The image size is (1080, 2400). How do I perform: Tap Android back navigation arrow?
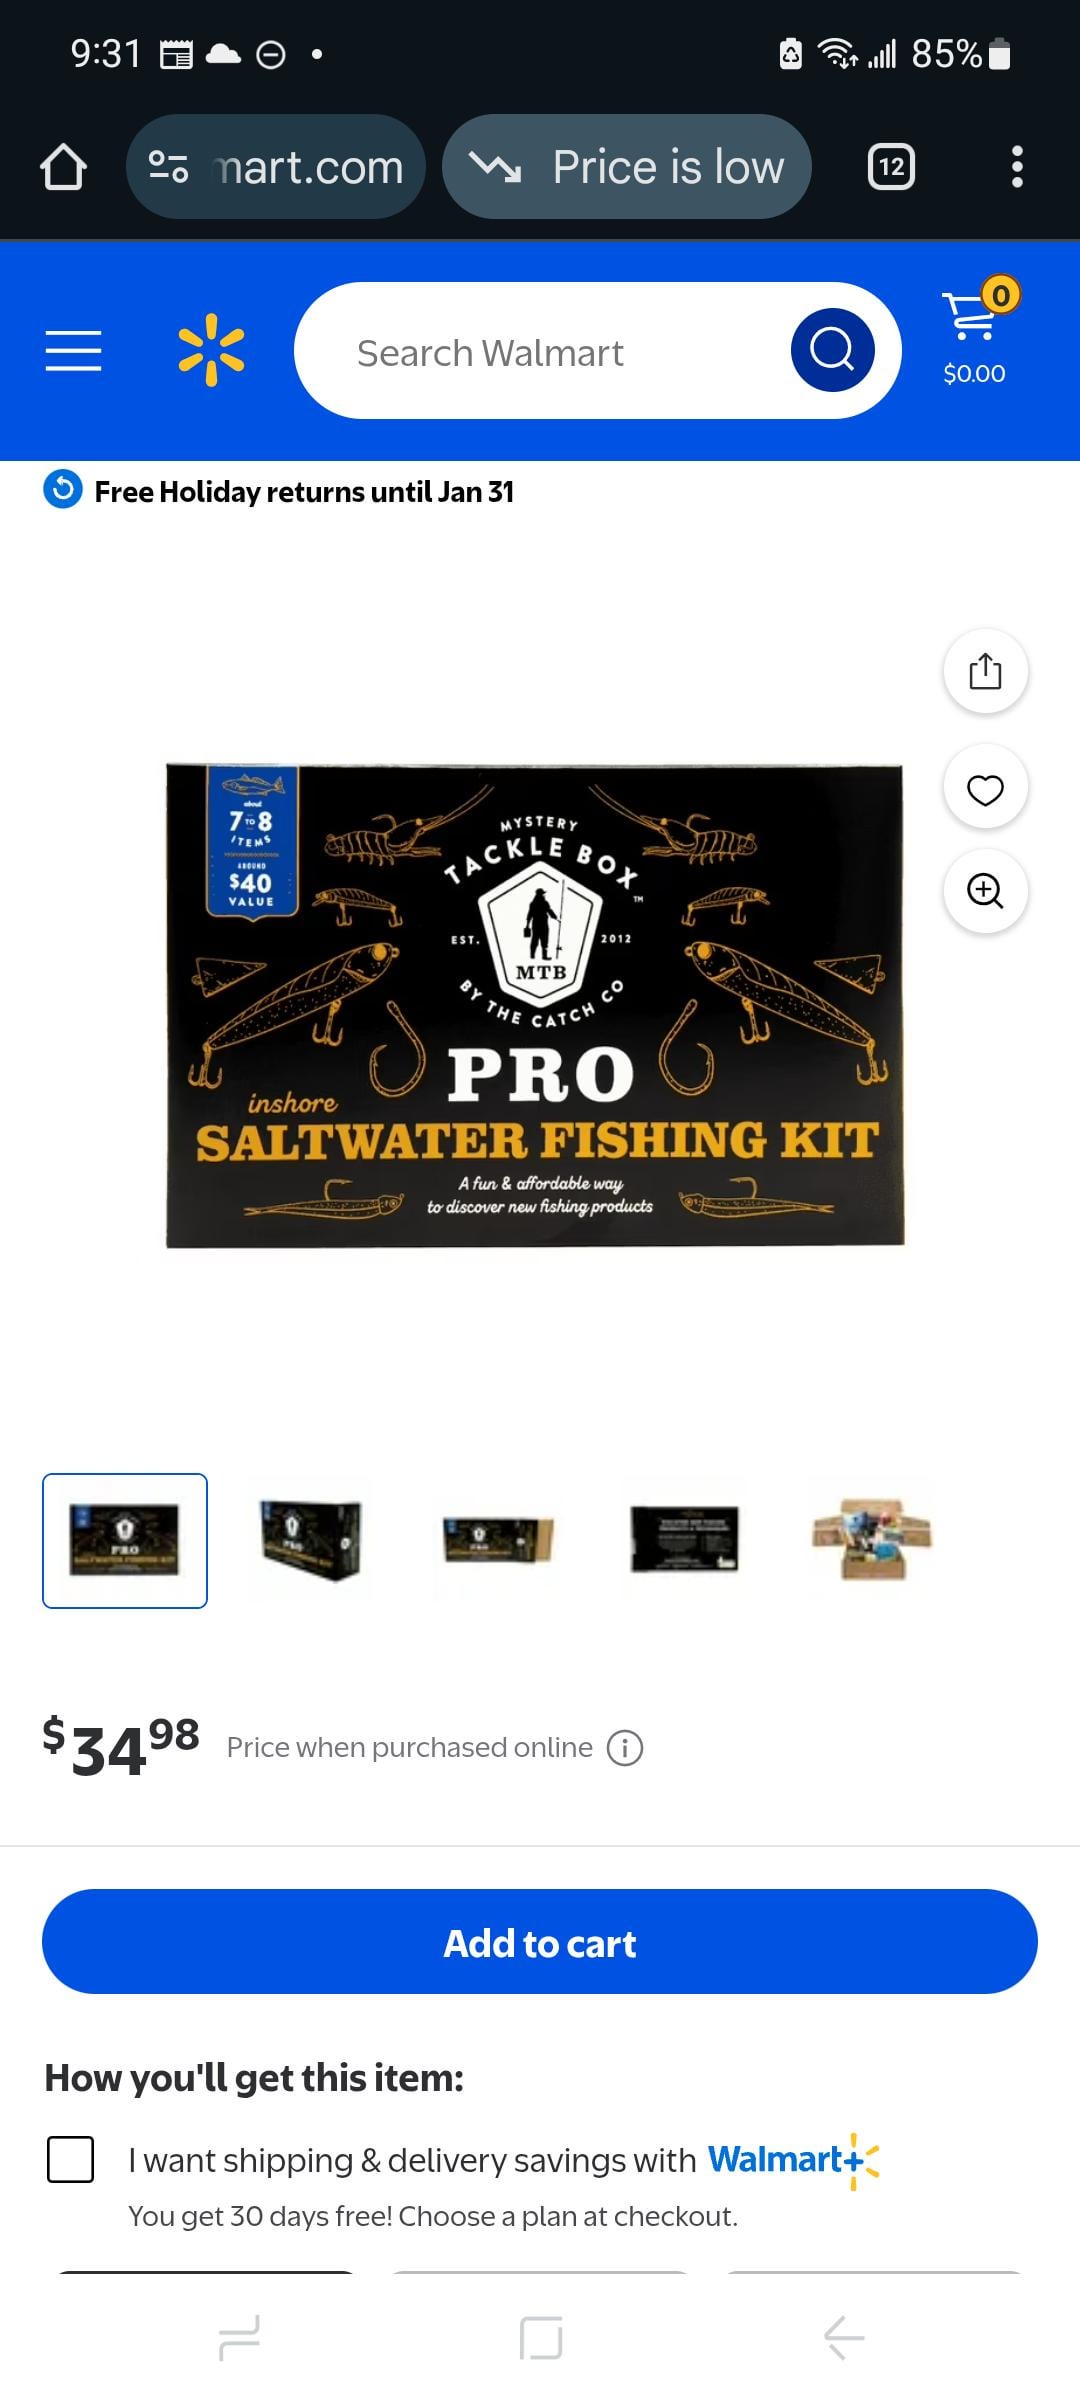coord(843,2338)
